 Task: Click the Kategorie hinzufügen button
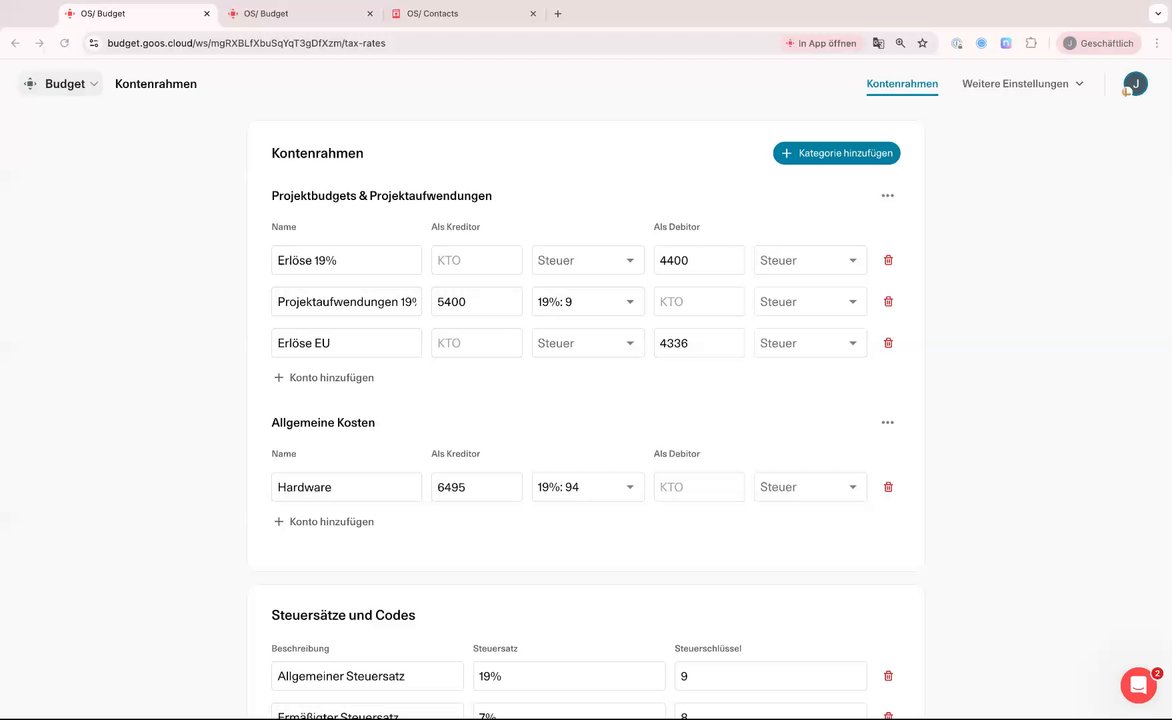(836, 153)
